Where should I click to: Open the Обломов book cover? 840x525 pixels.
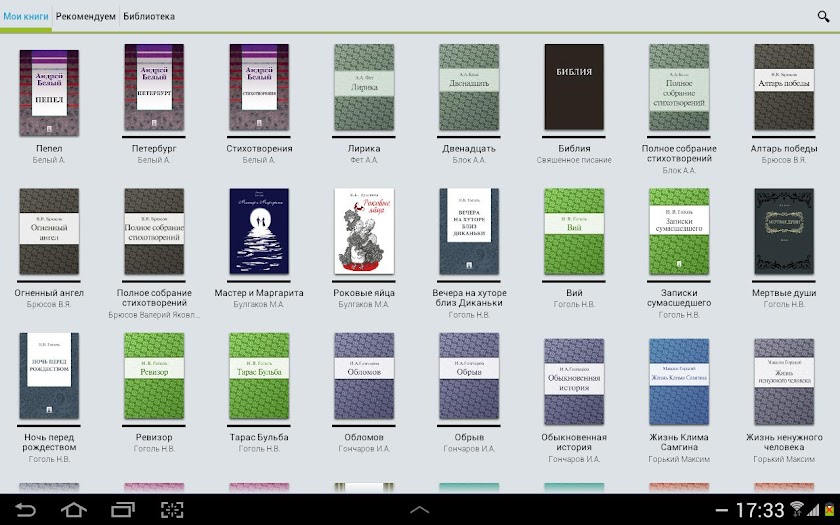click(x=364, y=376)
